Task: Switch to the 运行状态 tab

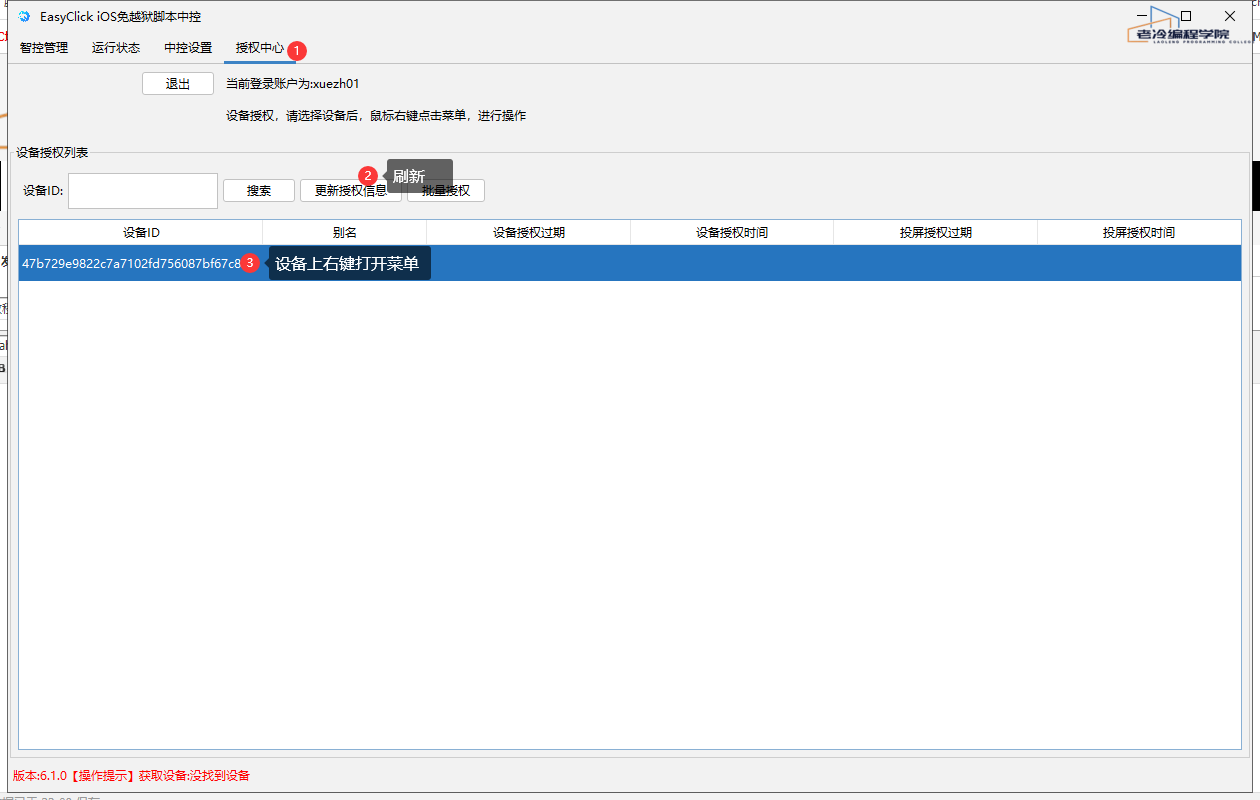Action: click(116, 48)
